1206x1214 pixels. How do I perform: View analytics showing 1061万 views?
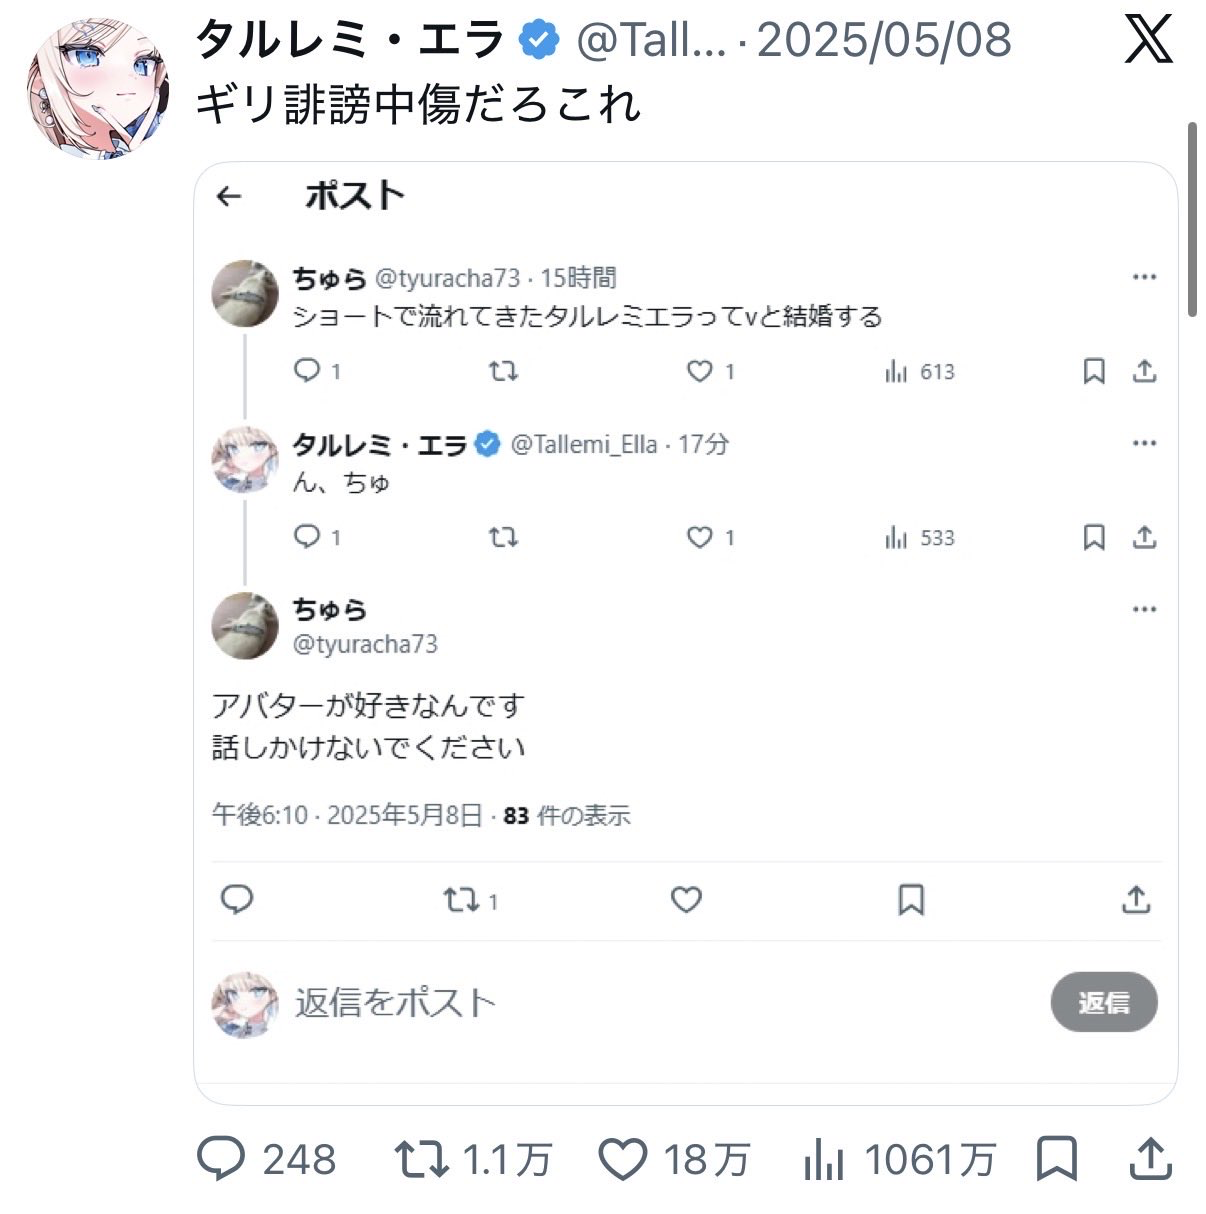[900, 1160]
